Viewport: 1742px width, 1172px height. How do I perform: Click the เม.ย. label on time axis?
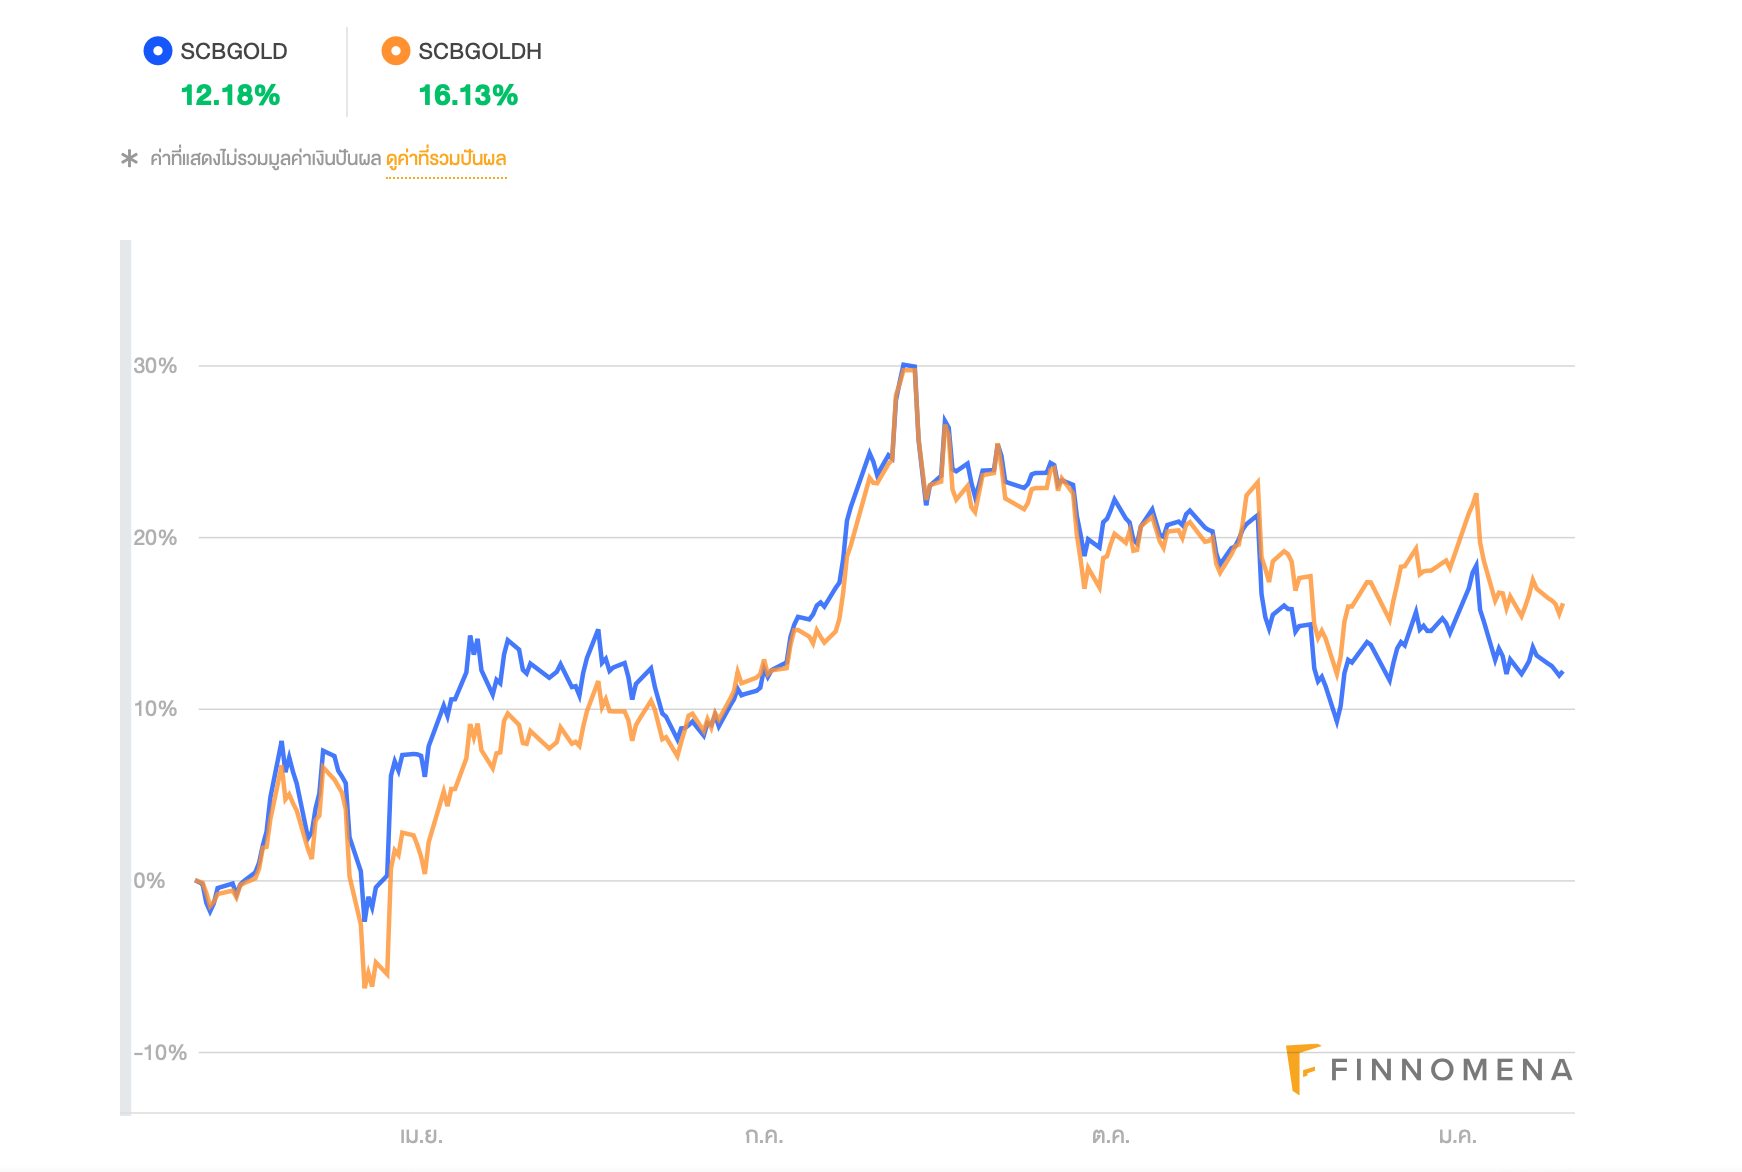421,1137
